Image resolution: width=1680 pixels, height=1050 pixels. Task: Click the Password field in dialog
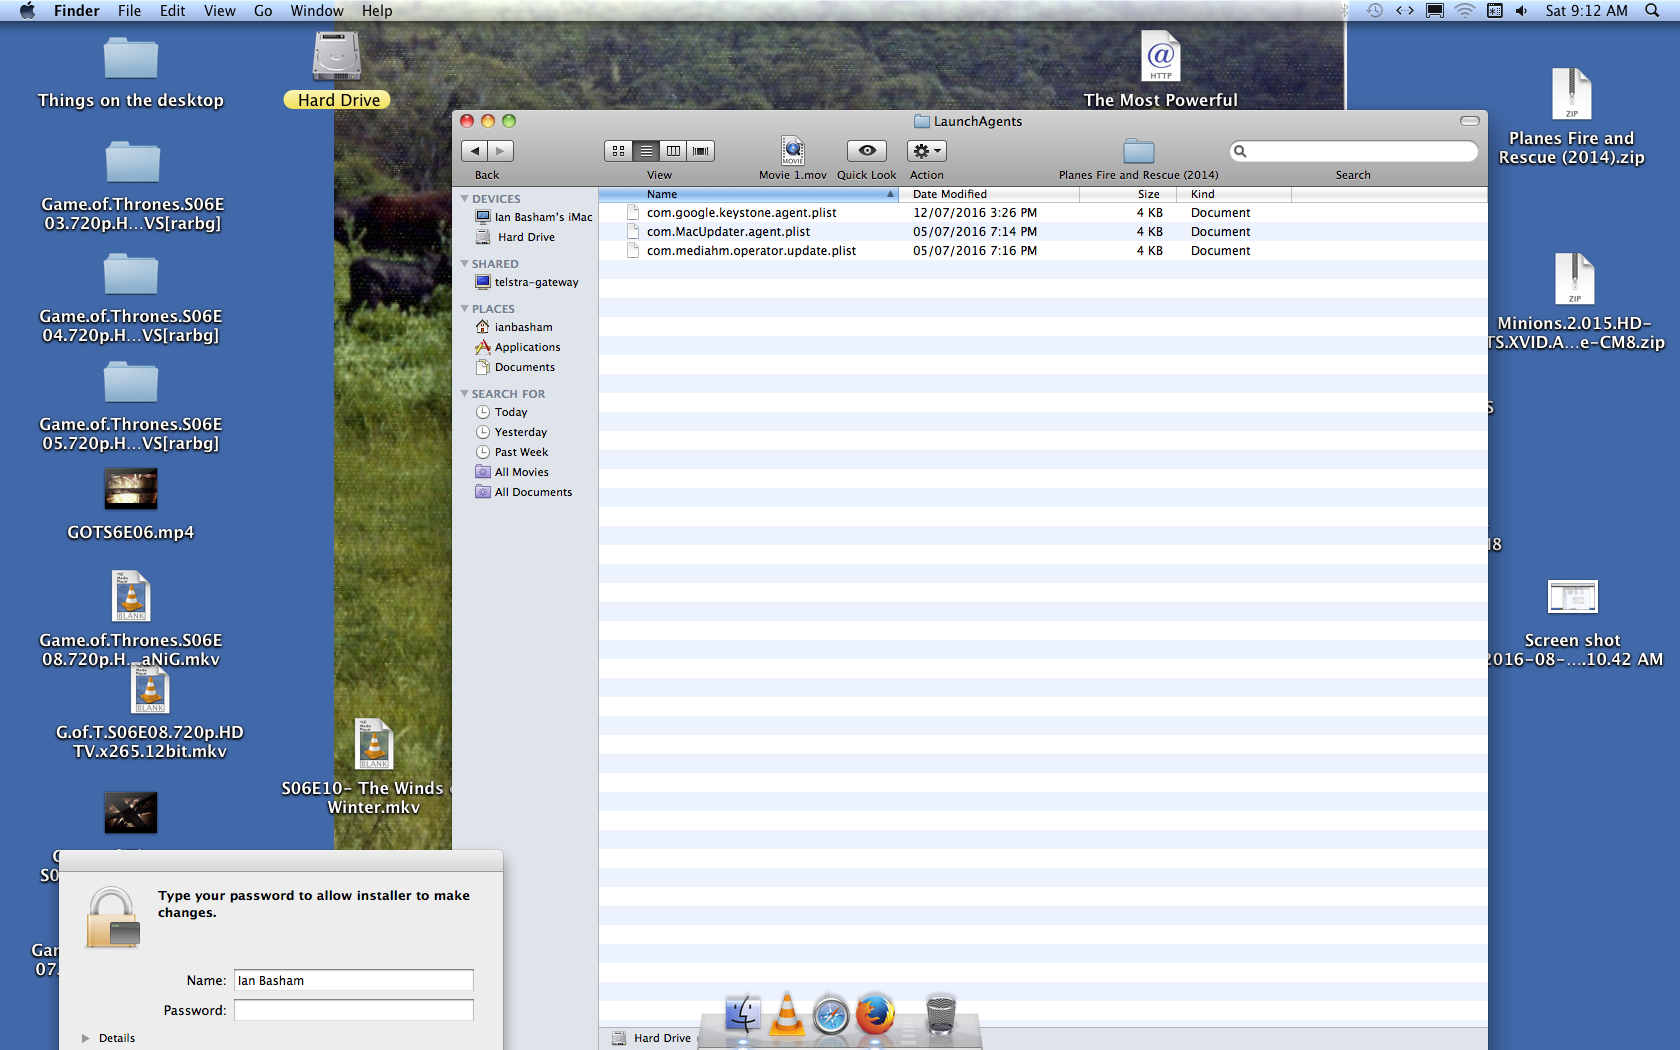pyautogui.click(x=354, y=1010)
